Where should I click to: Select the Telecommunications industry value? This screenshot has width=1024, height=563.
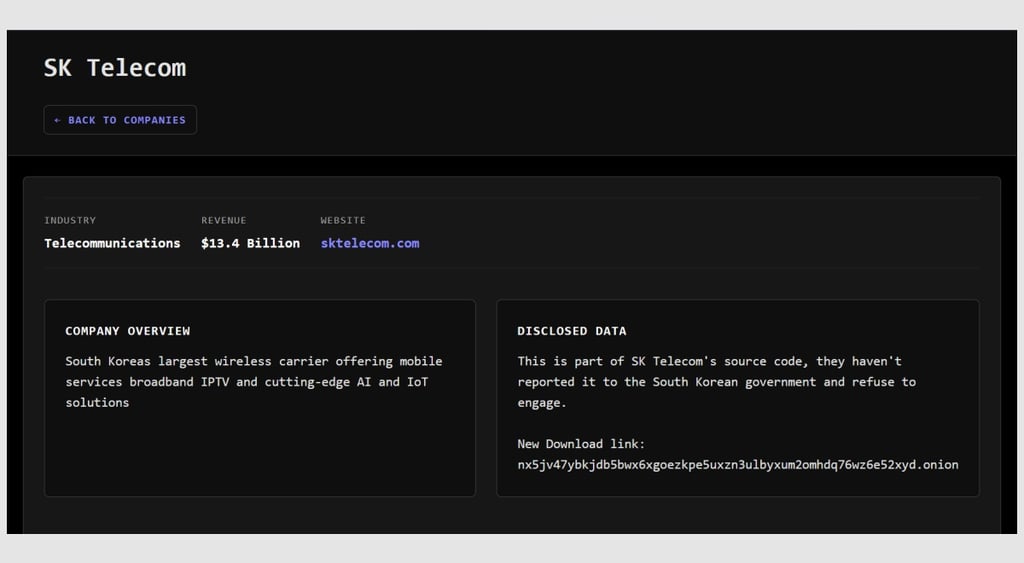[x=112, y=243]
